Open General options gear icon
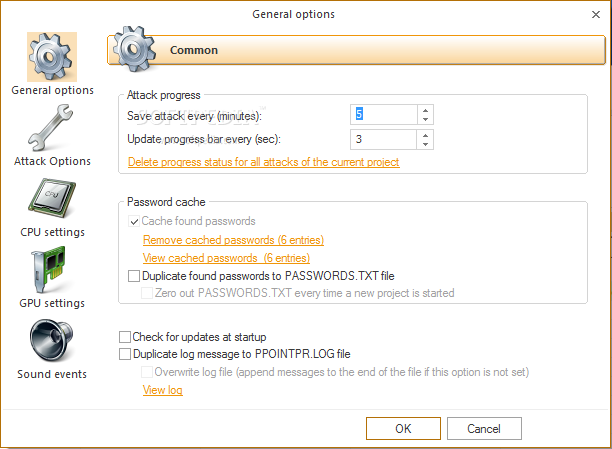 pyautogui.click(x=52, y=57)
